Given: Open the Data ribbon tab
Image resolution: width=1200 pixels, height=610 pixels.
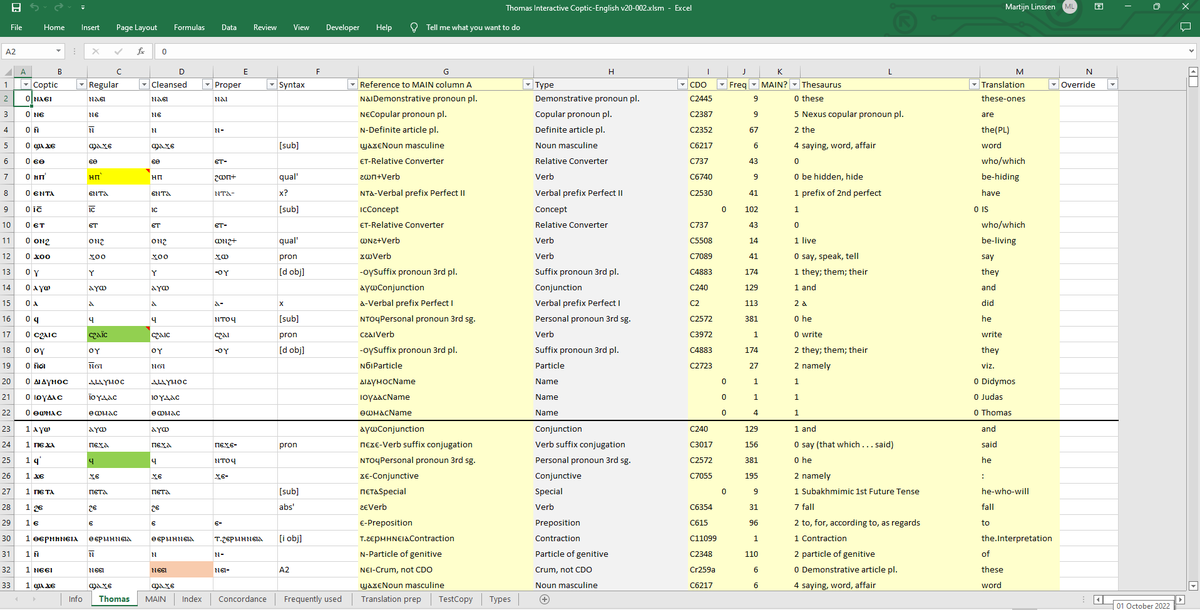Looking at the screenshot, I should (229, 27).
